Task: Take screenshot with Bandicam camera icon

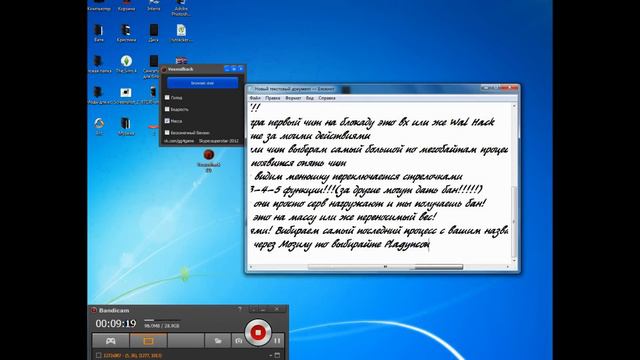Action: point(238,340)
